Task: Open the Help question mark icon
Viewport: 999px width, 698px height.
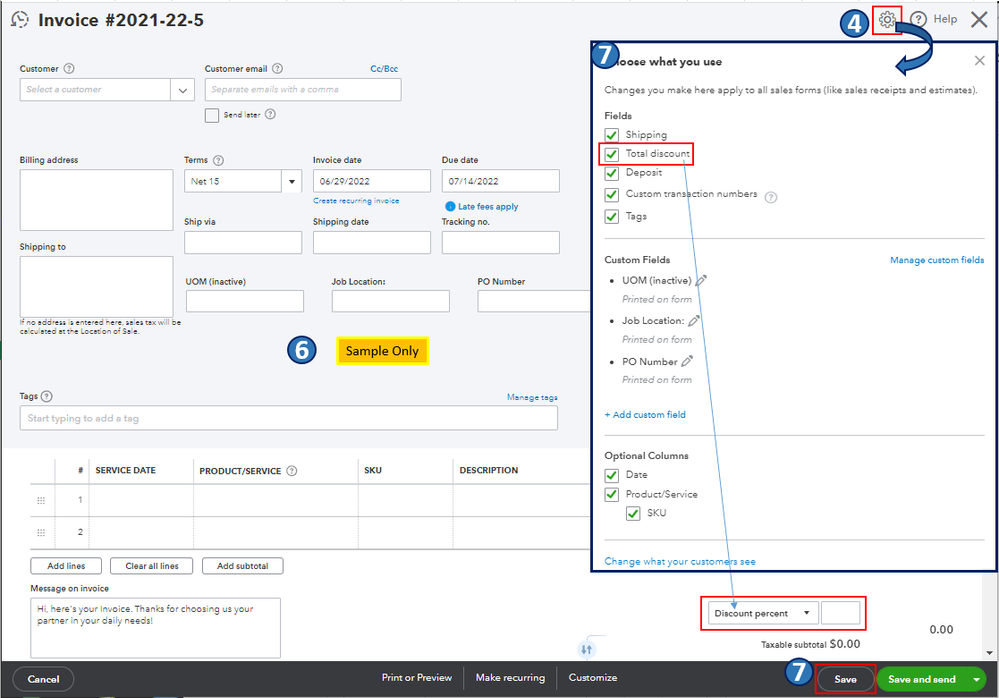Action: 918,20
